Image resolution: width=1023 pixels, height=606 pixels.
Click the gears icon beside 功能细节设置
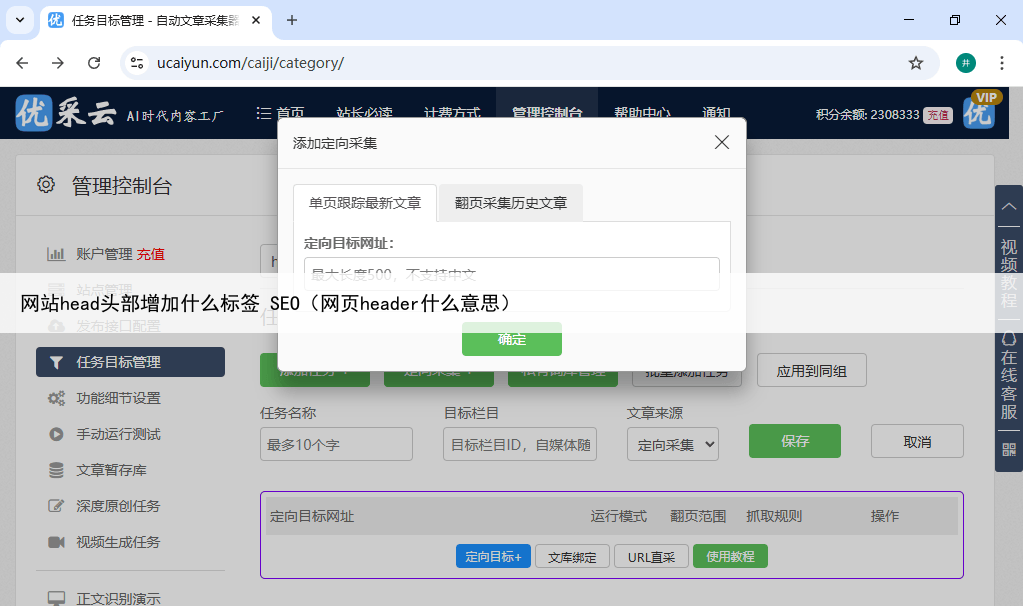click(56, 398)
